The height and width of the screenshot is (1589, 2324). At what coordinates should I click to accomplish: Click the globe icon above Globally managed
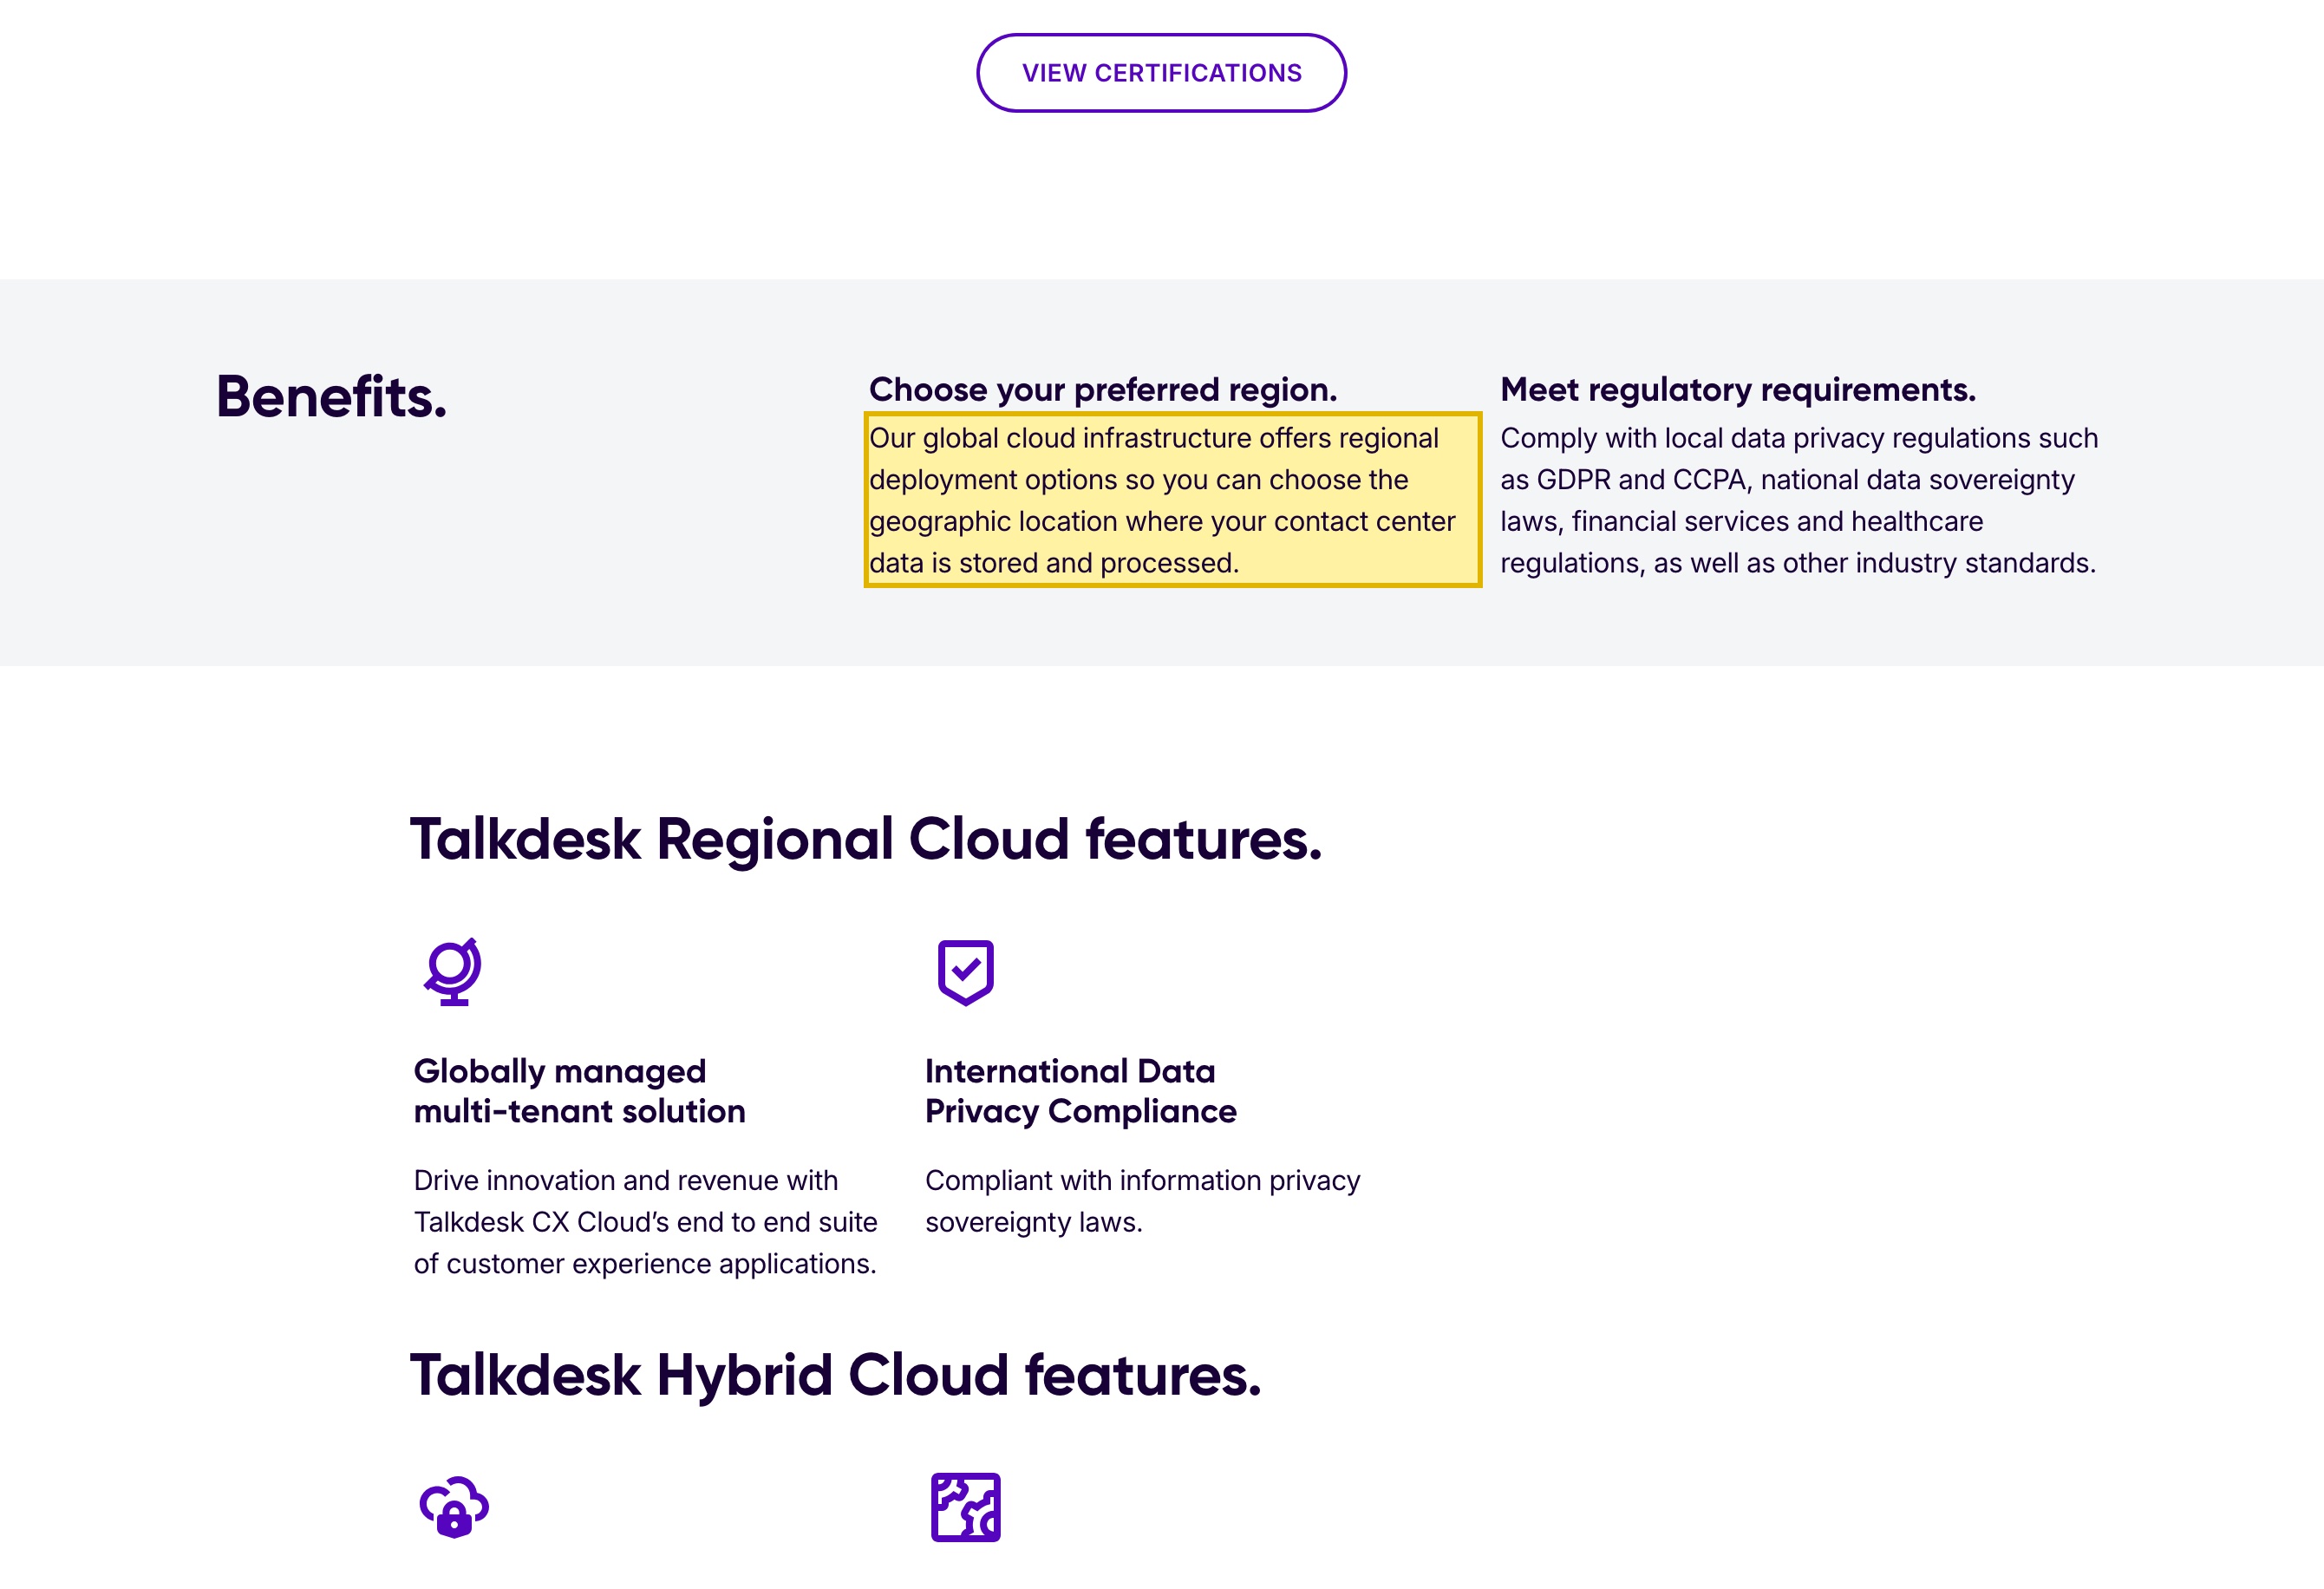tap(453, 971)
